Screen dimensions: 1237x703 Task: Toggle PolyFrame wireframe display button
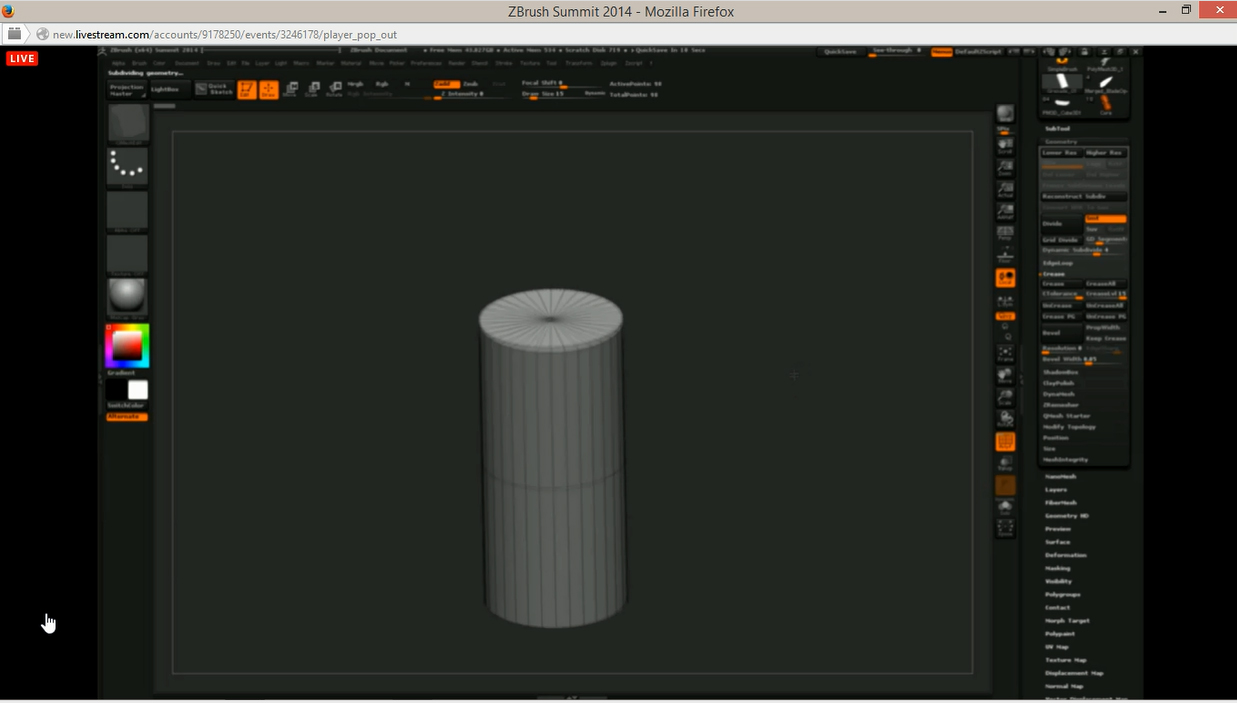[1005, 441]
